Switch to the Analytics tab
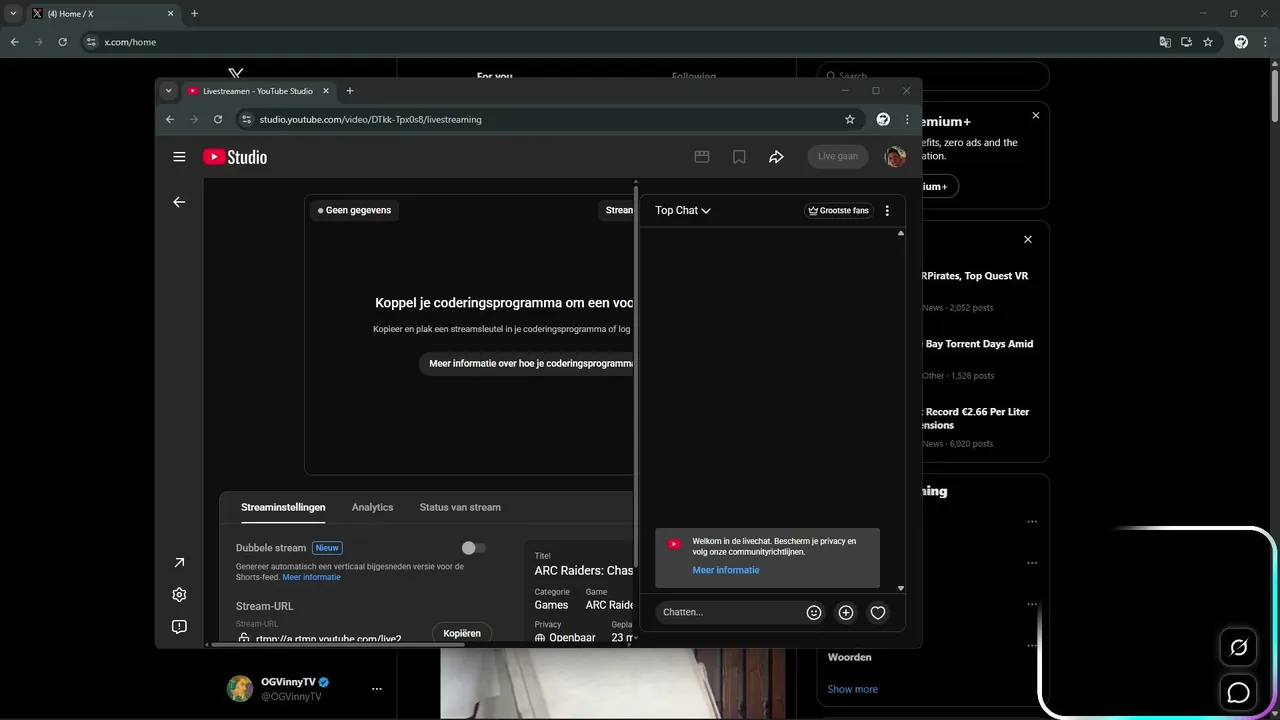The width and height of the screenshot is (1280, 720). pos(372,507)
